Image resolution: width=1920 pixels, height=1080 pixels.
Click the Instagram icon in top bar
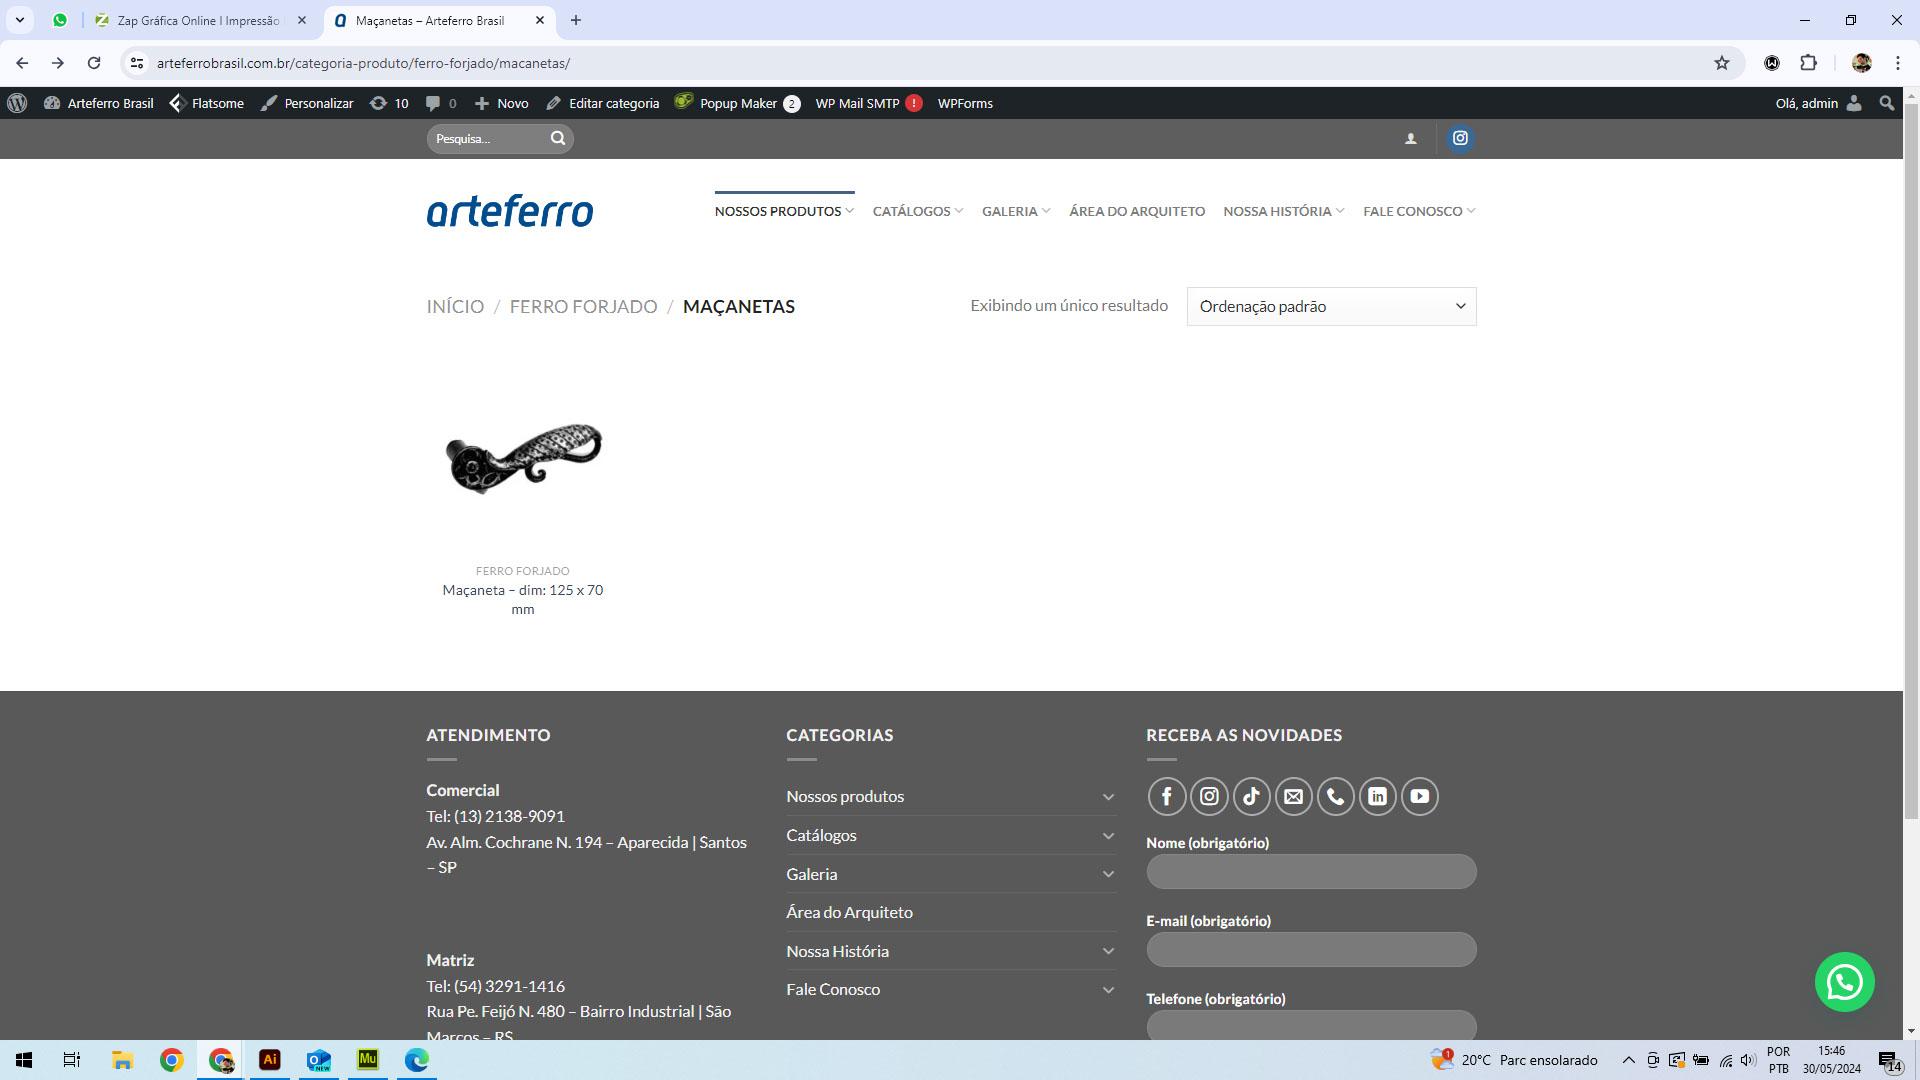point(1460,138)
